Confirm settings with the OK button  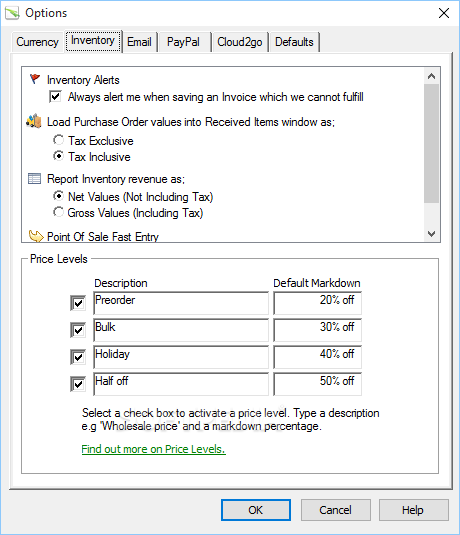coord(256,510)
